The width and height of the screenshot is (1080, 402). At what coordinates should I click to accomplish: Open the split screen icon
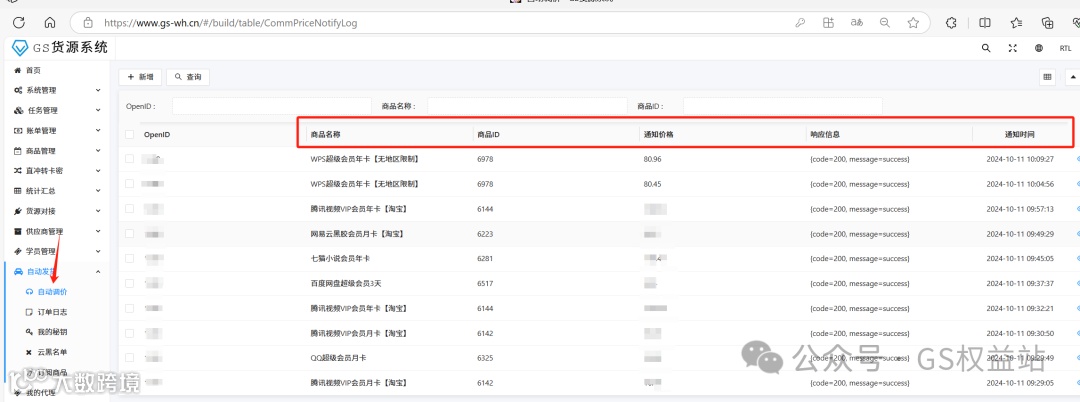tap(985, 23)
